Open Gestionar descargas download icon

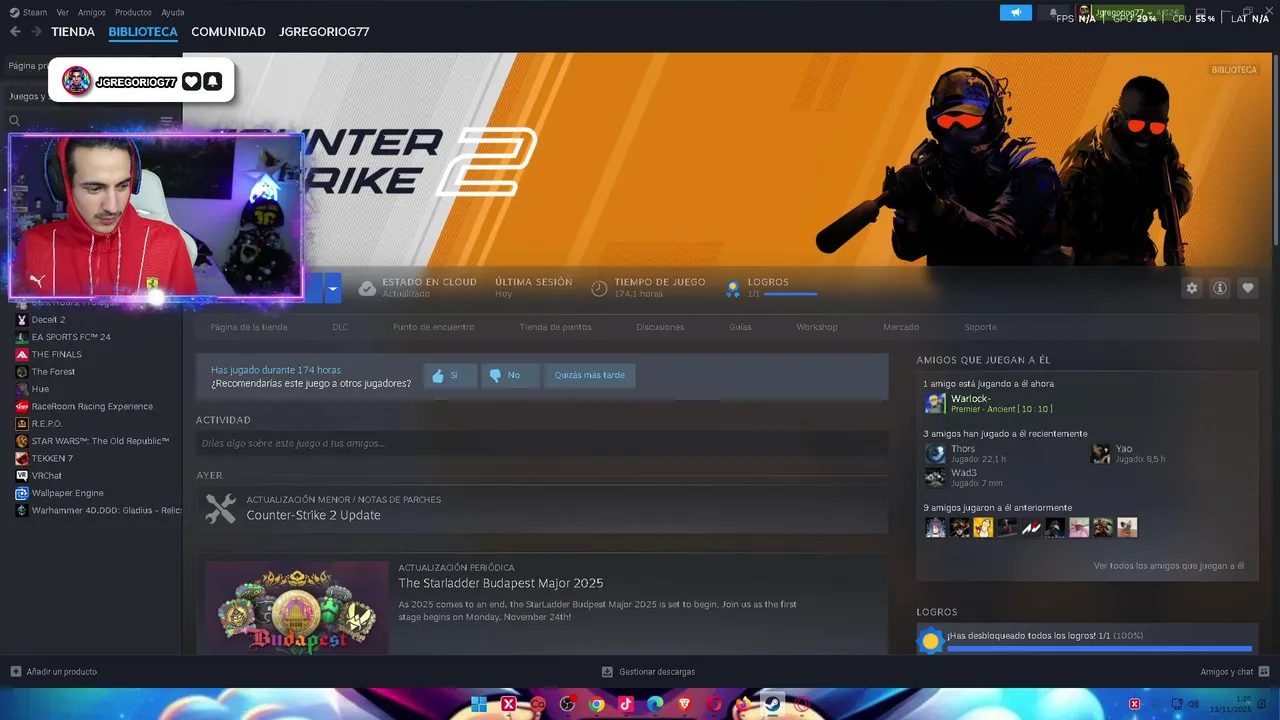[607, 671]
